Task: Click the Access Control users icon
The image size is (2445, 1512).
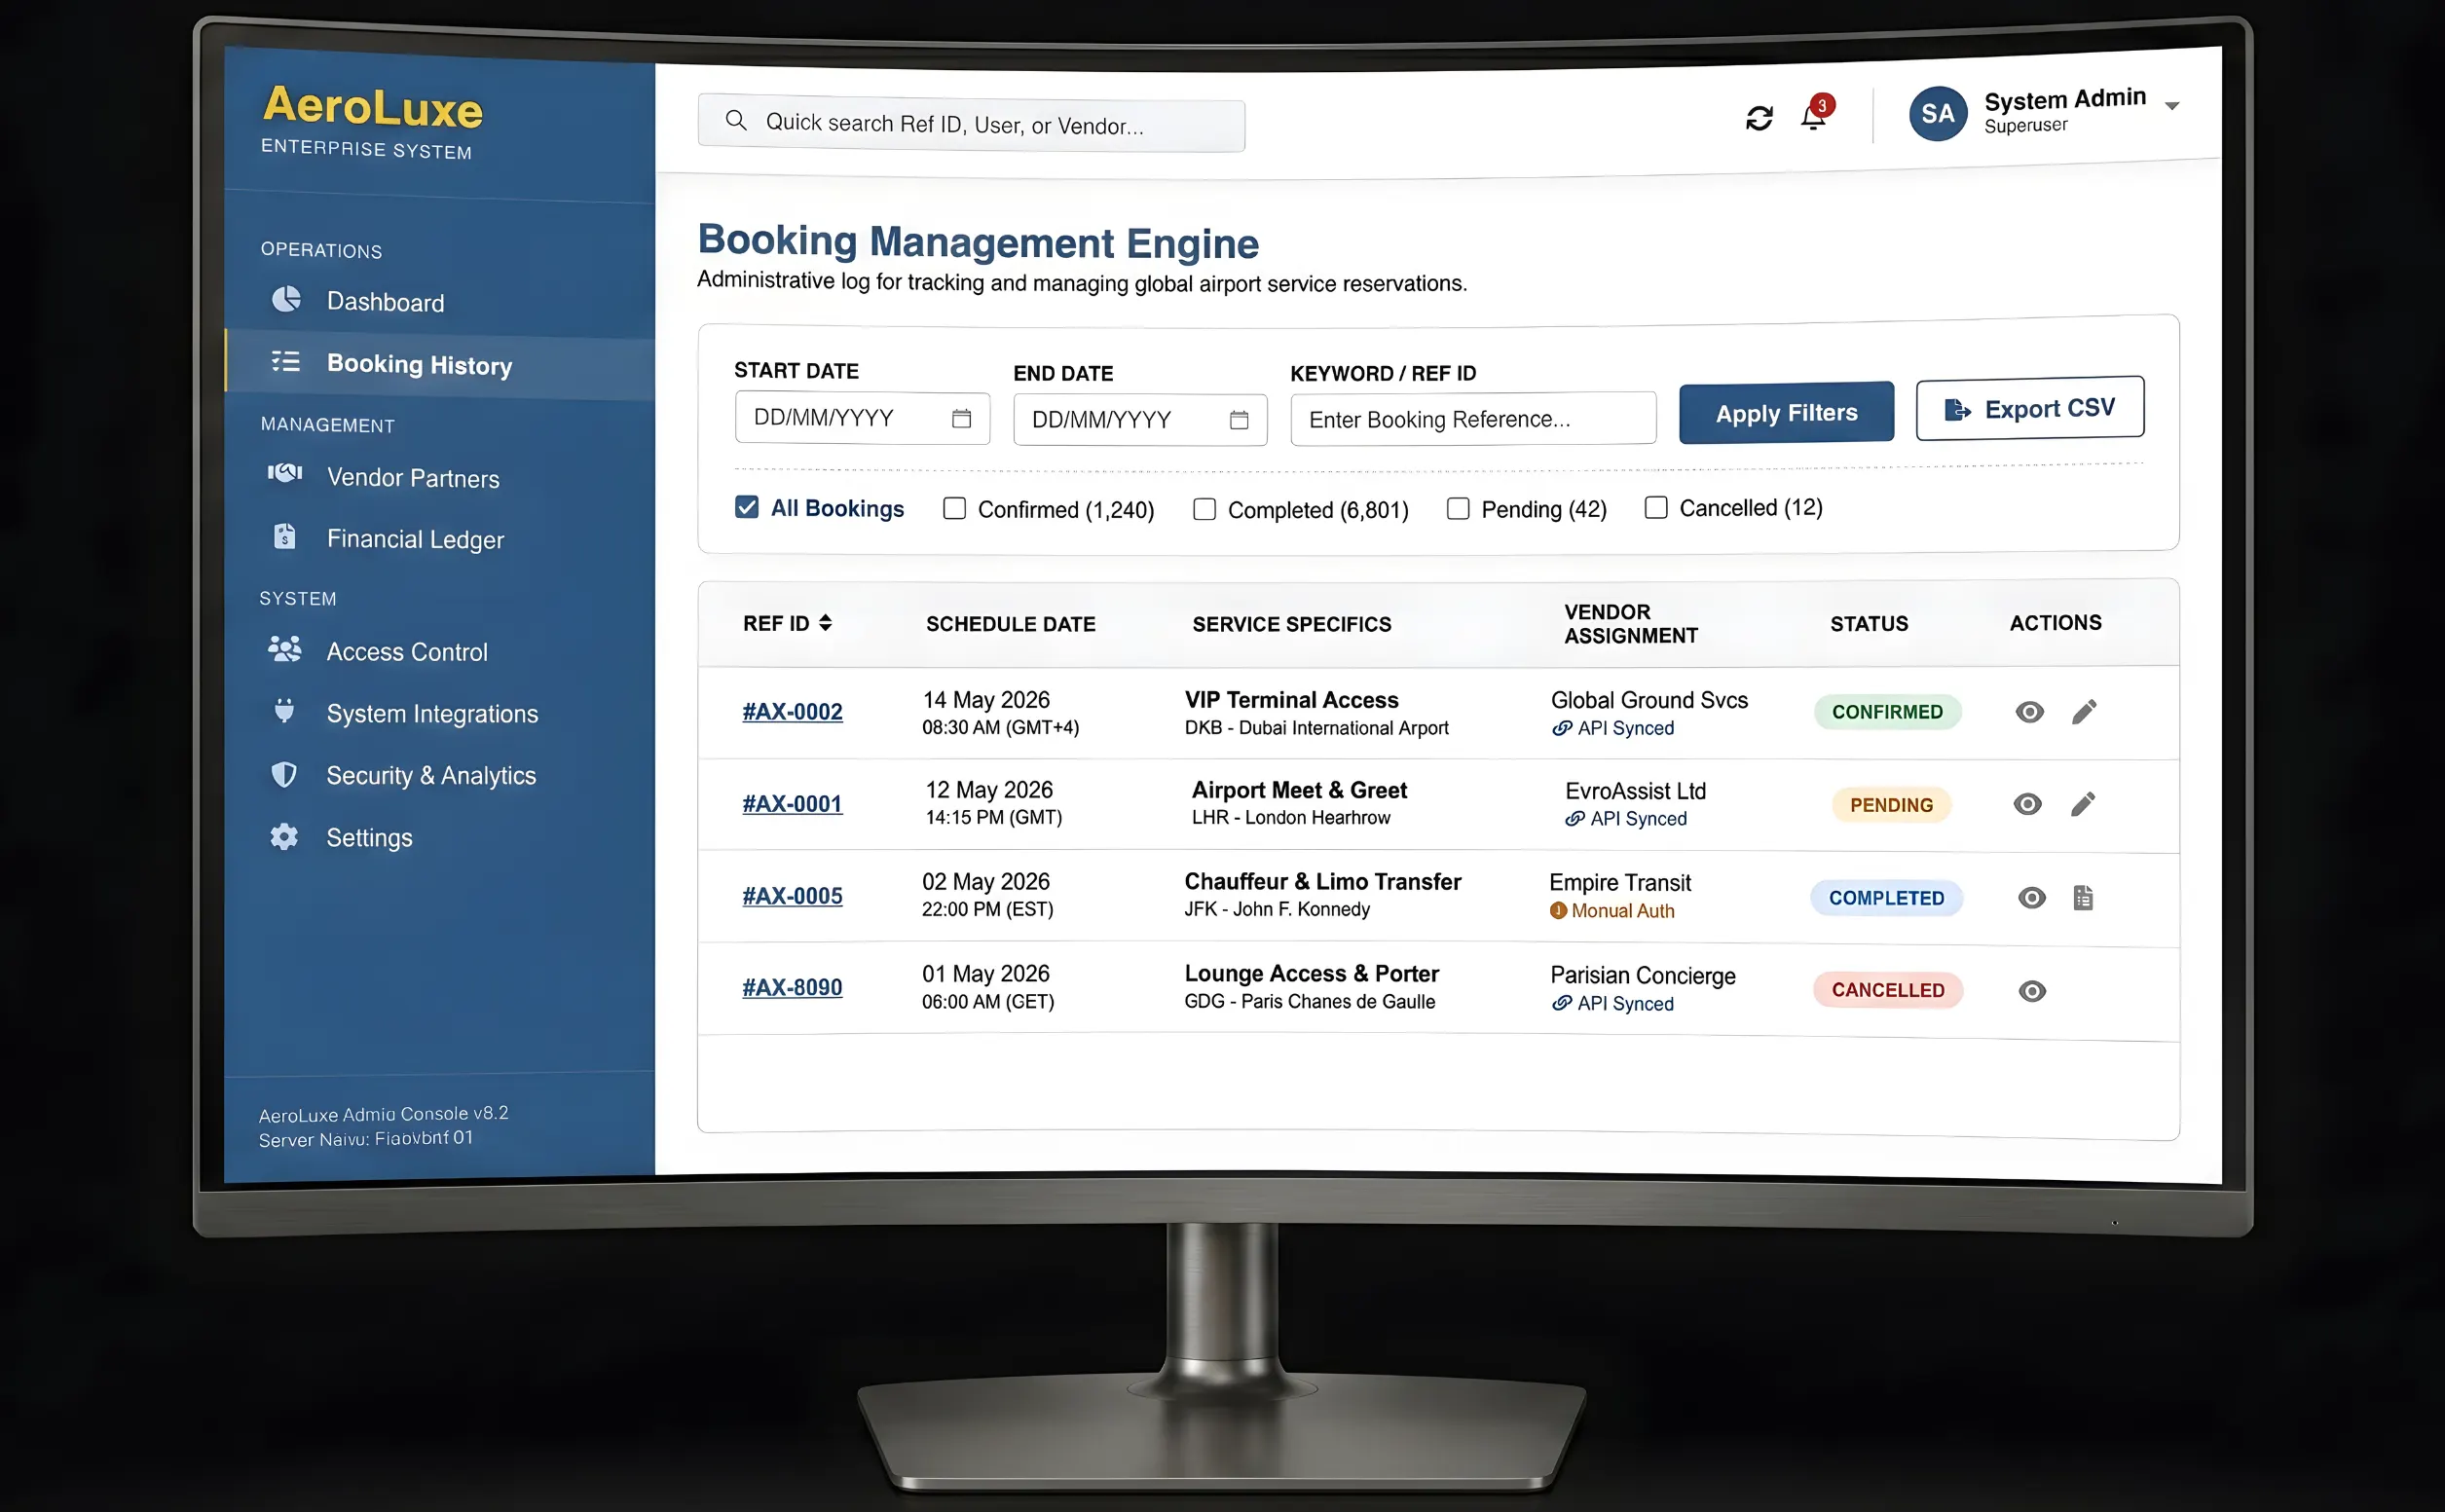Action: pyautogui.click(x=285, y=649)
